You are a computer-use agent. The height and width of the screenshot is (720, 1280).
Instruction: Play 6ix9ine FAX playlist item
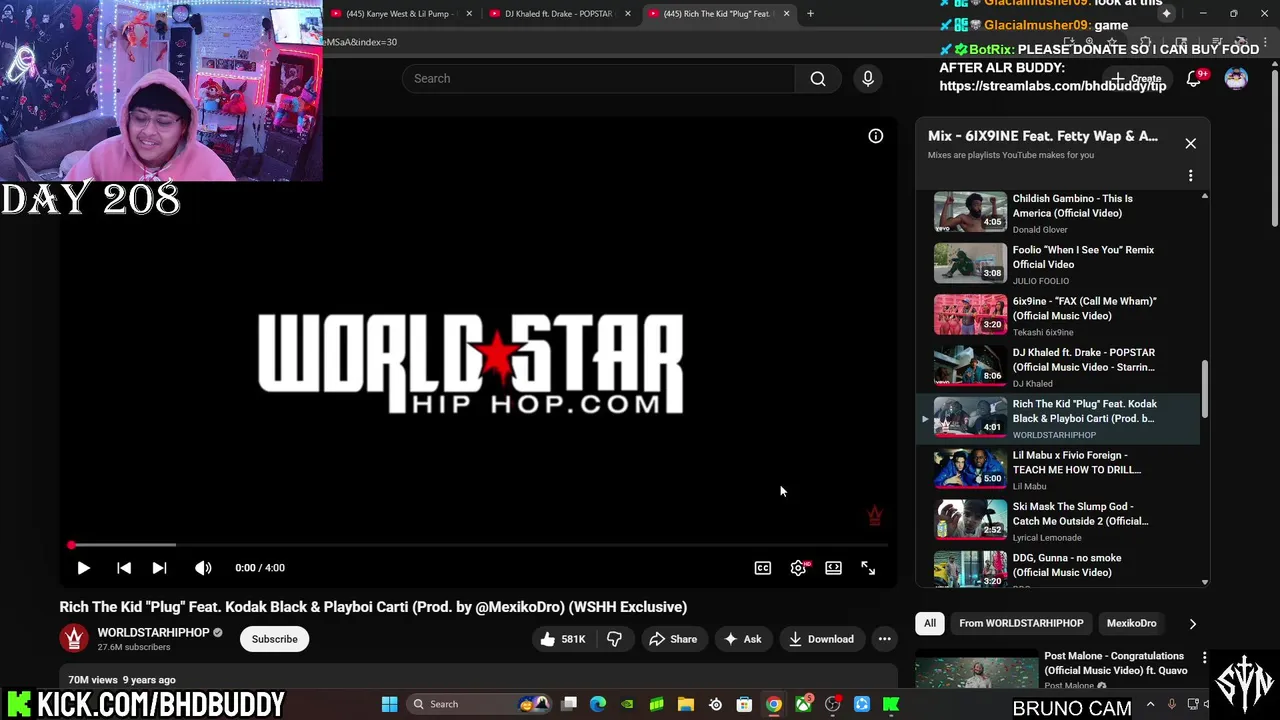(x=1060, y=315)
